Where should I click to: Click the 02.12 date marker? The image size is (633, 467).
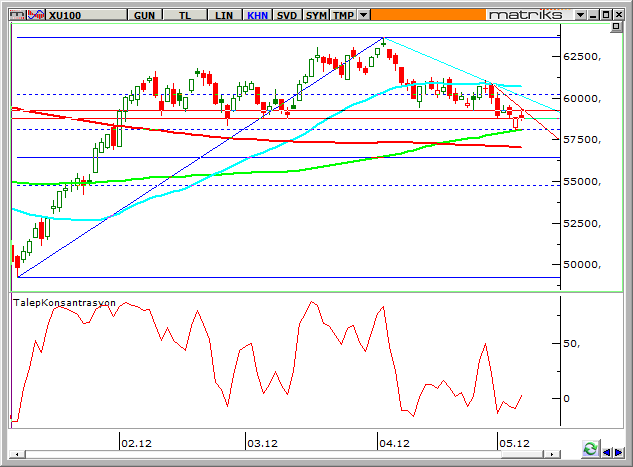coord(136,443)
